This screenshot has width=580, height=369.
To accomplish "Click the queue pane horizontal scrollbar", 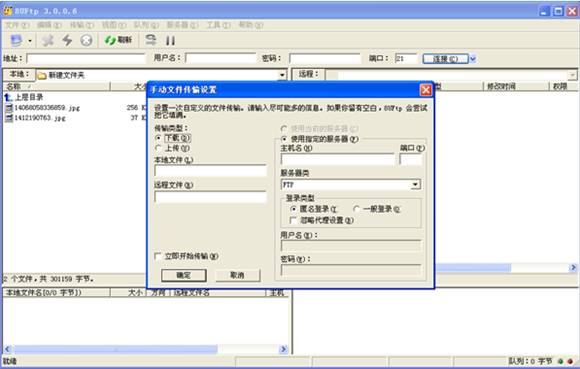I will click(146, 349).
